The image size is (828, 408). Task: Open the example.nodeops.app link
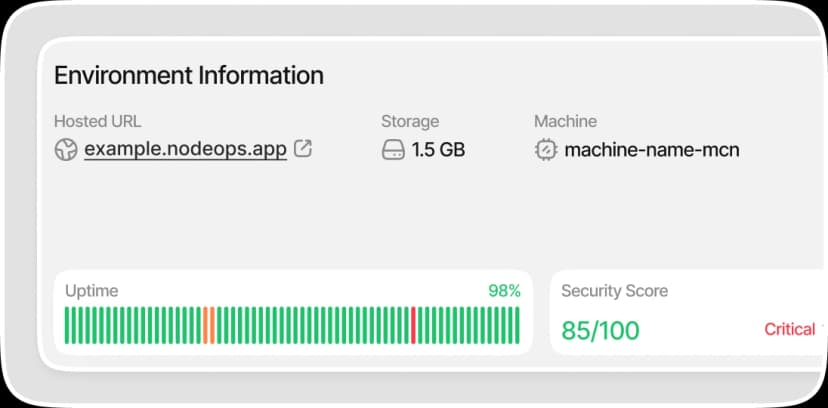pyautogui.click(x=185, y=150)
